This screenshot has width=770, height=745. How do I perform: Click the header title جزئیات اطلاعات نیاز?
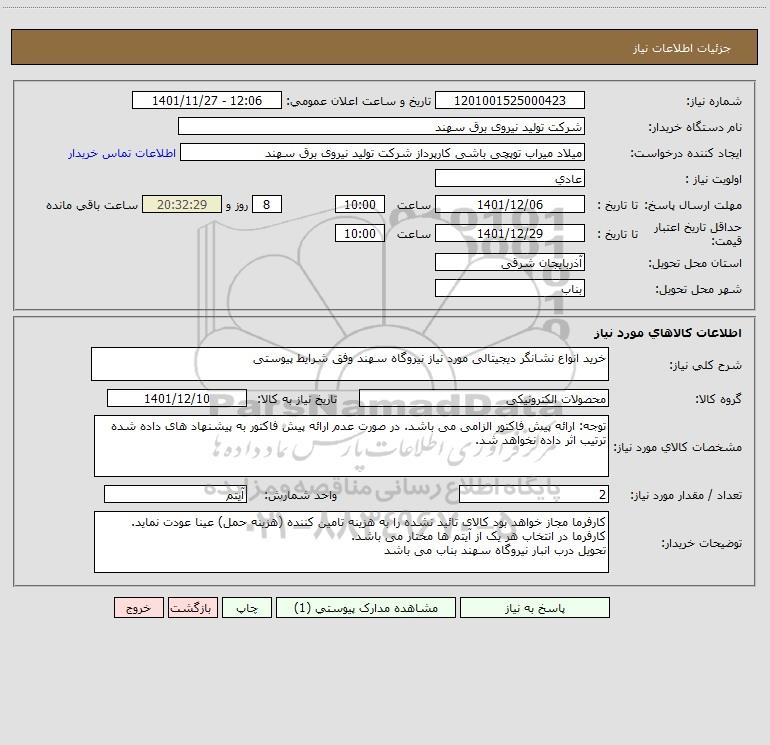pyautogui.click(x=682, y=48)
